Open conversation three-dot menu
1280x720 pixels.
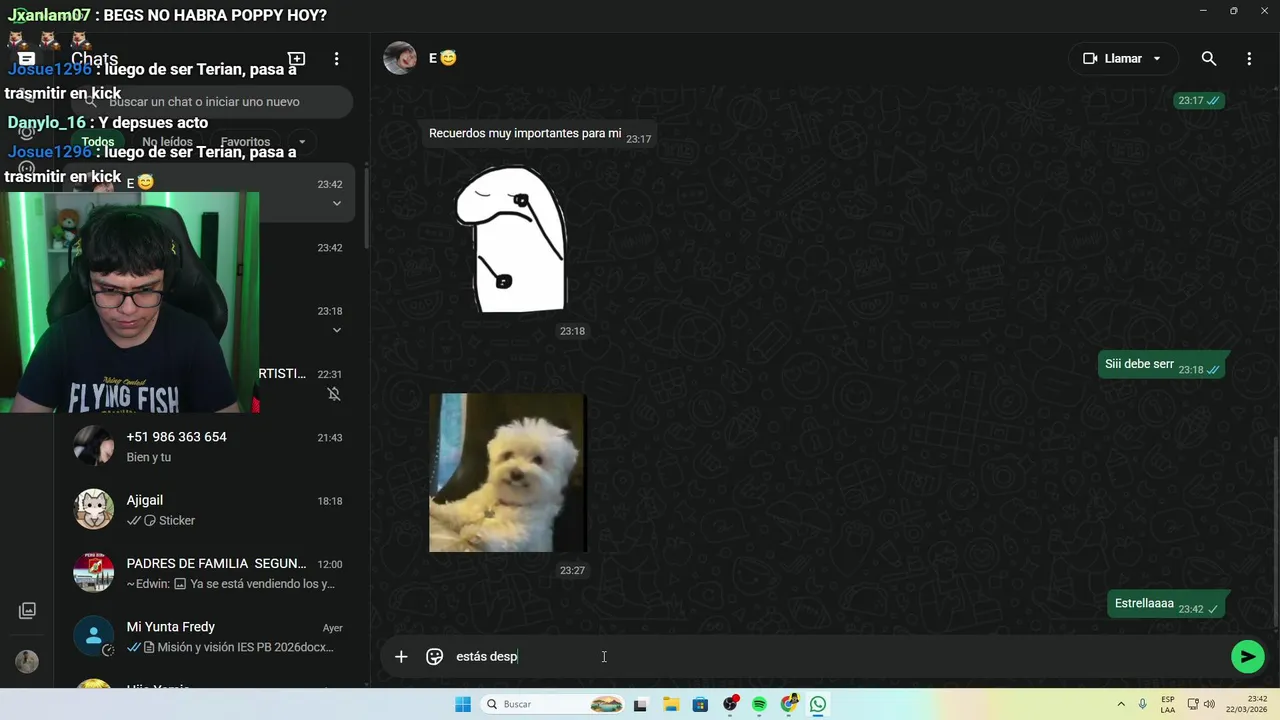coord(1249,59)
